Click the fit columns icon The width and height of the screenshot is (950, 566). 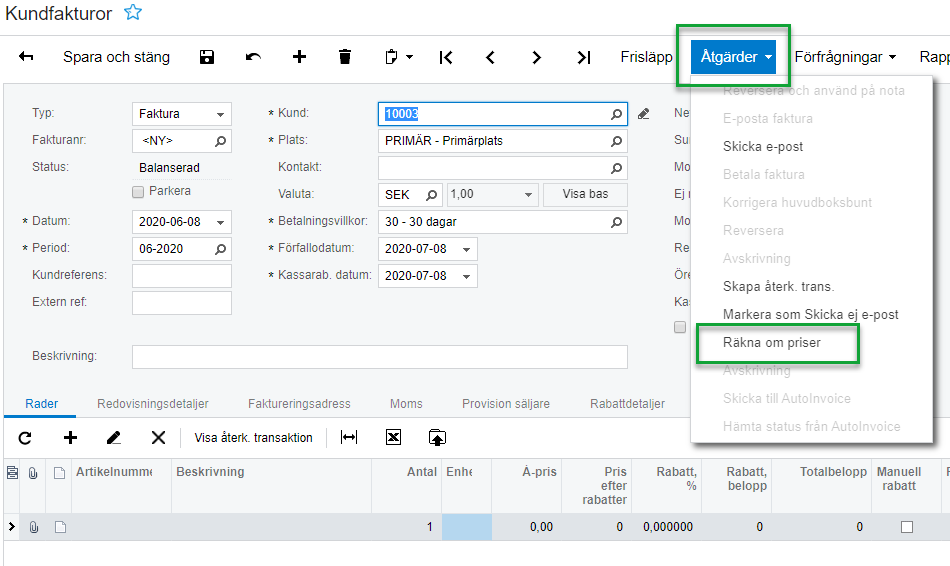349,437
